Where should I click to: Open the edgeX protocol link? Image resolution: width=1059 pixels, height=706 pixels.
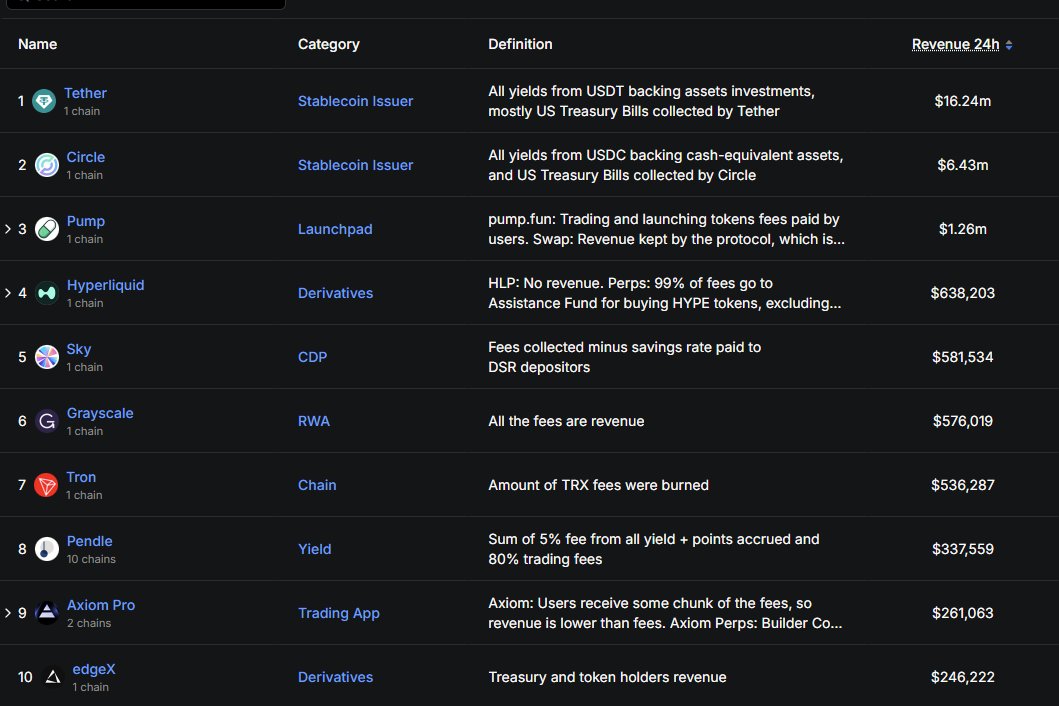(94, 669)
